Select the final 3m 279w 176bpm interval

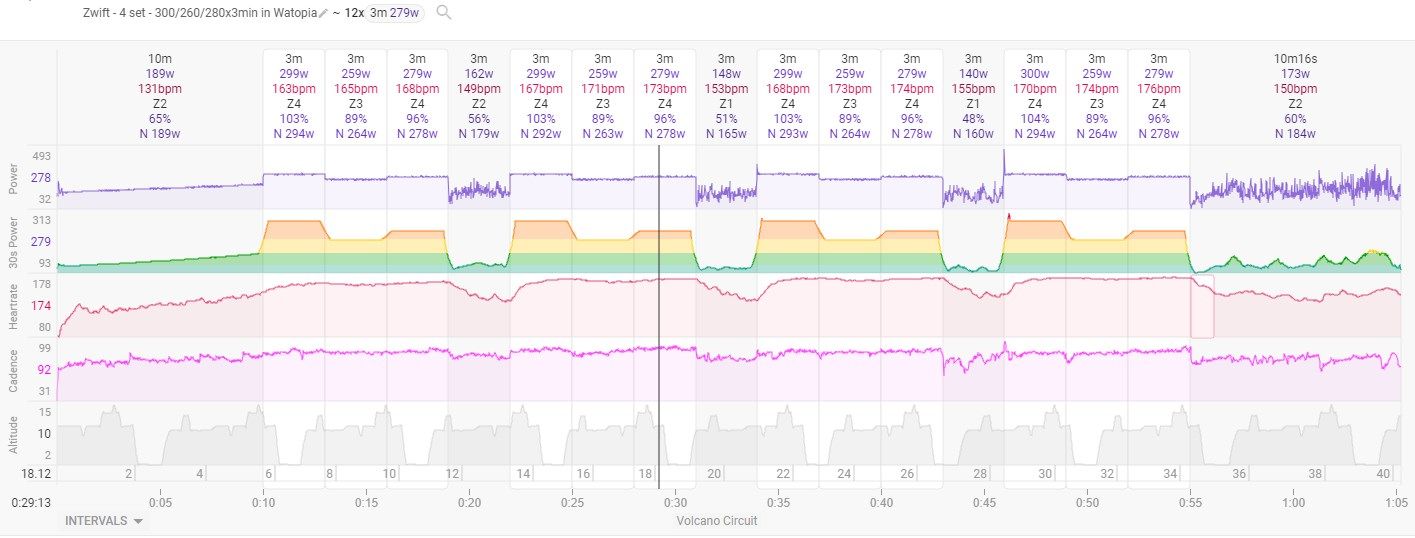(1159, 96)
